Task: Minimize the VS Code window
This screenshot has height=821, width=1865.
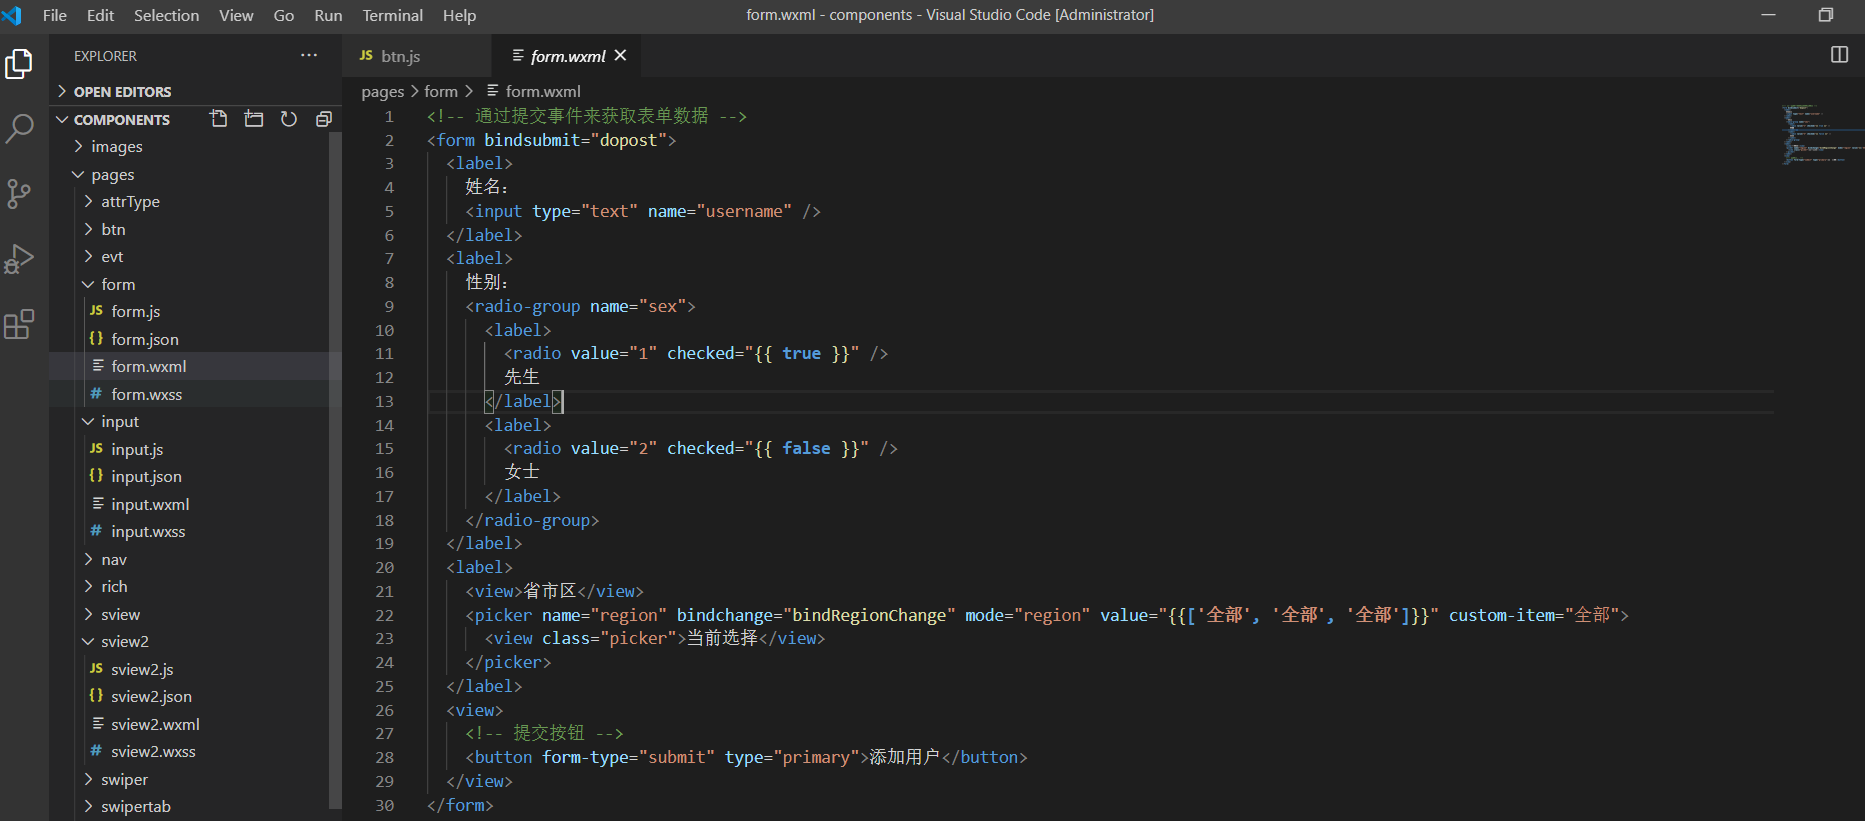Action: (1769, 15)
